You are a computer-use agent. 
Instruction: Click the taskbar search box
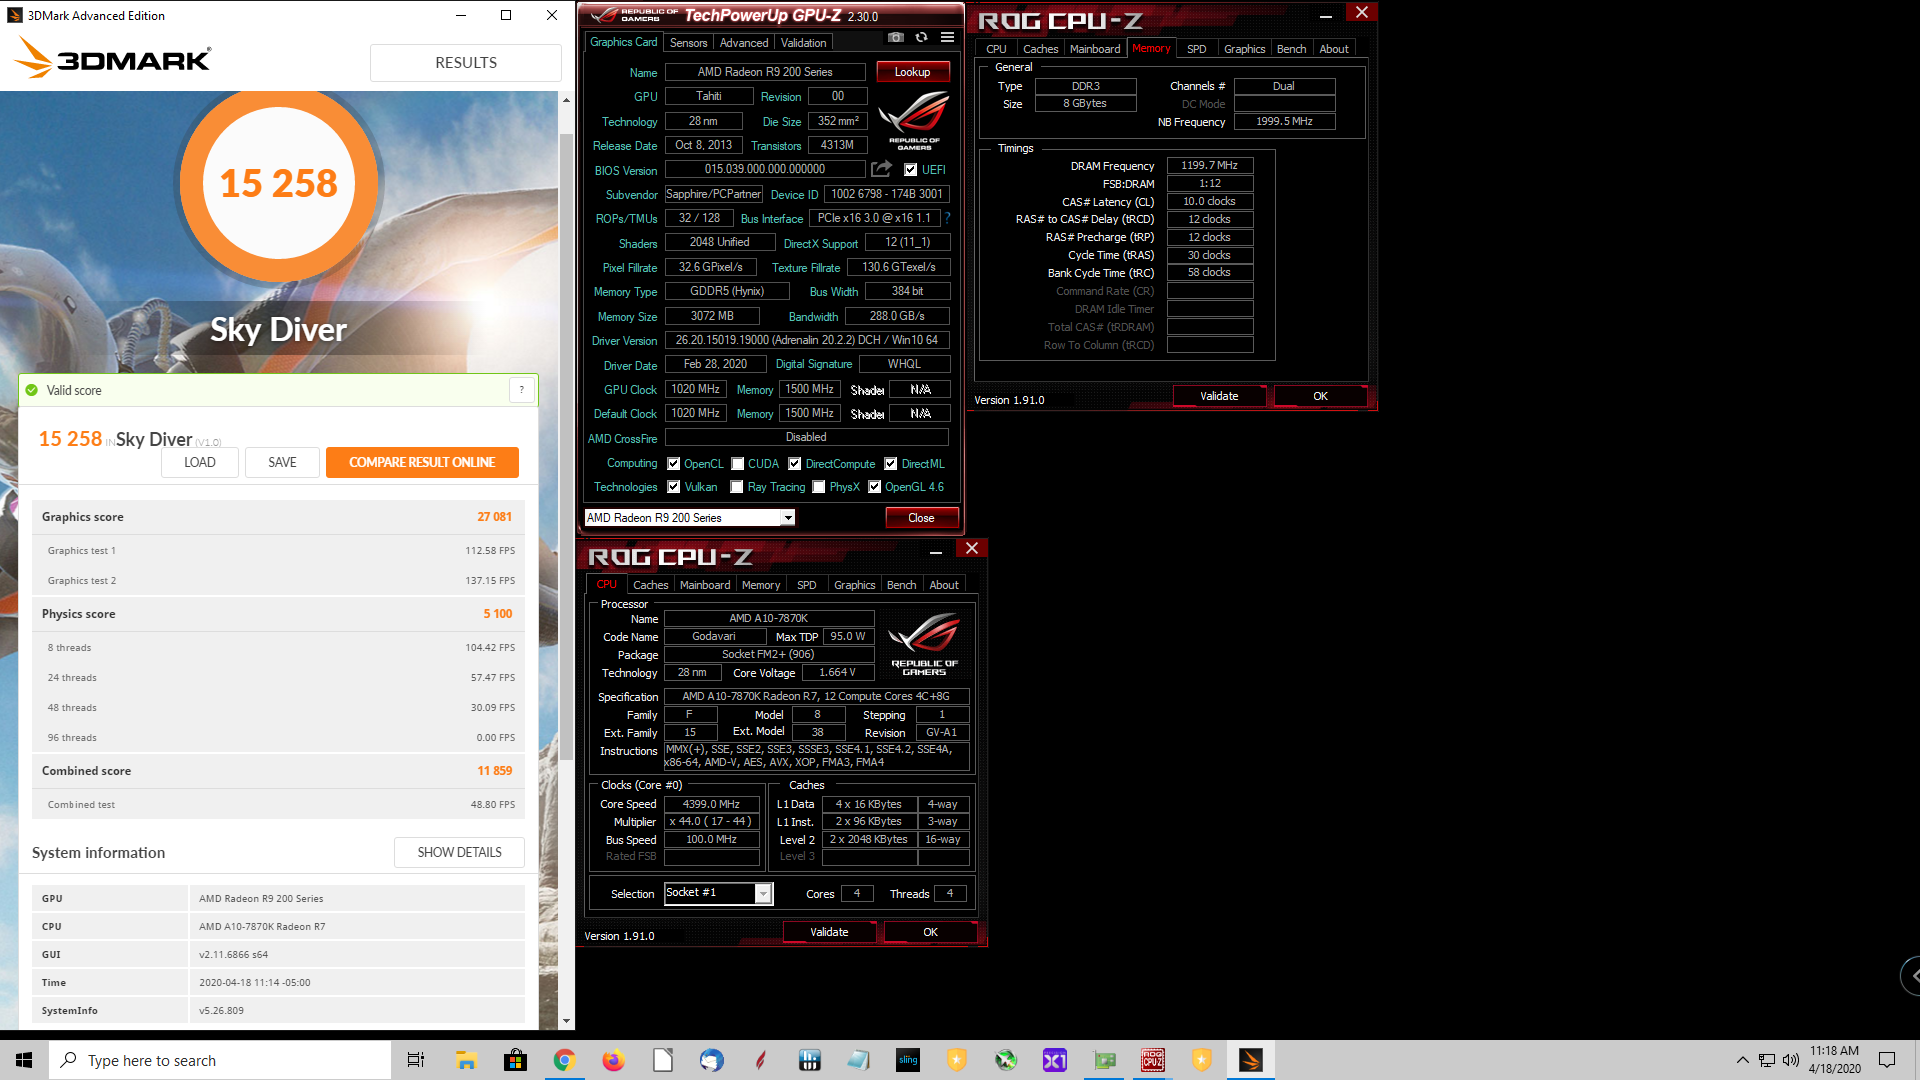pos(220,1060)
